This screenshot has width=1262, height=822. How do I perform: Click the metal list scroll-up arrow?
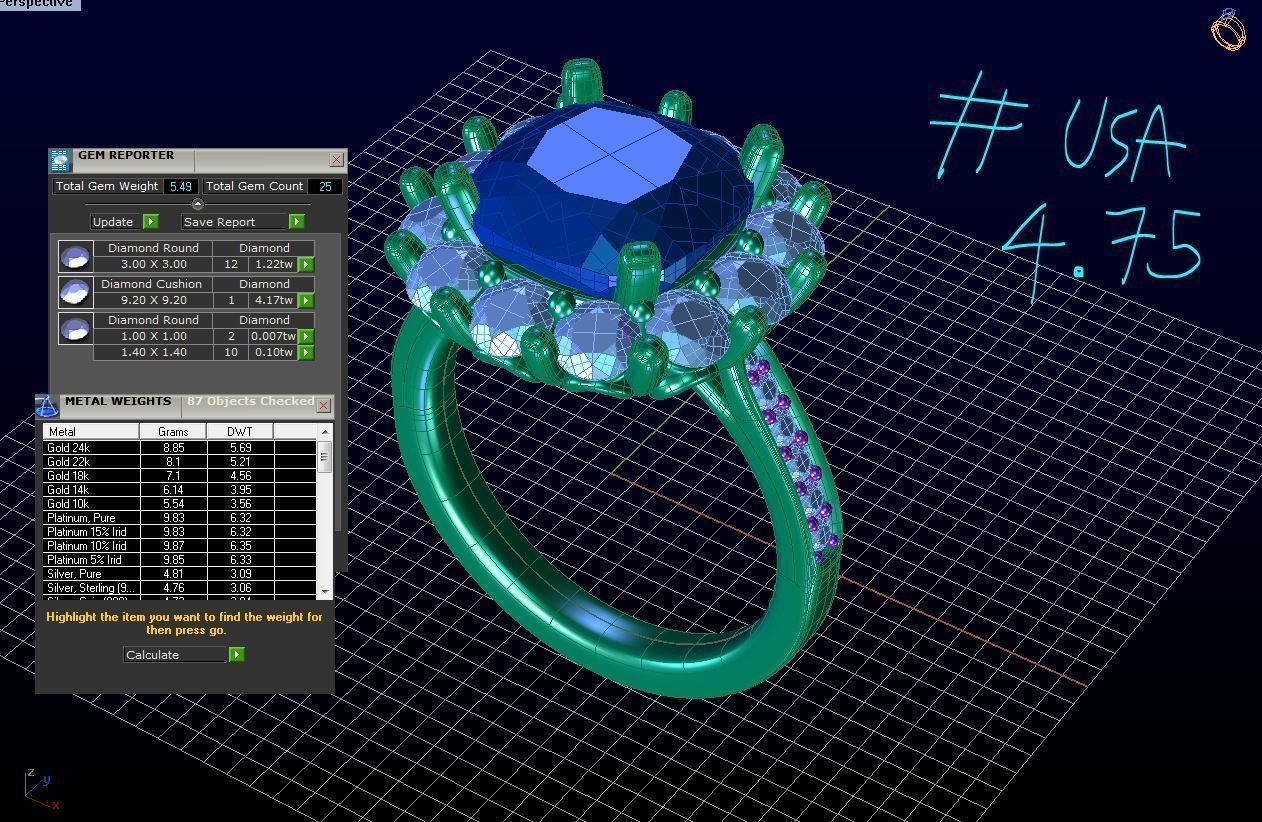pyautogui.click(x=324, y=431)
